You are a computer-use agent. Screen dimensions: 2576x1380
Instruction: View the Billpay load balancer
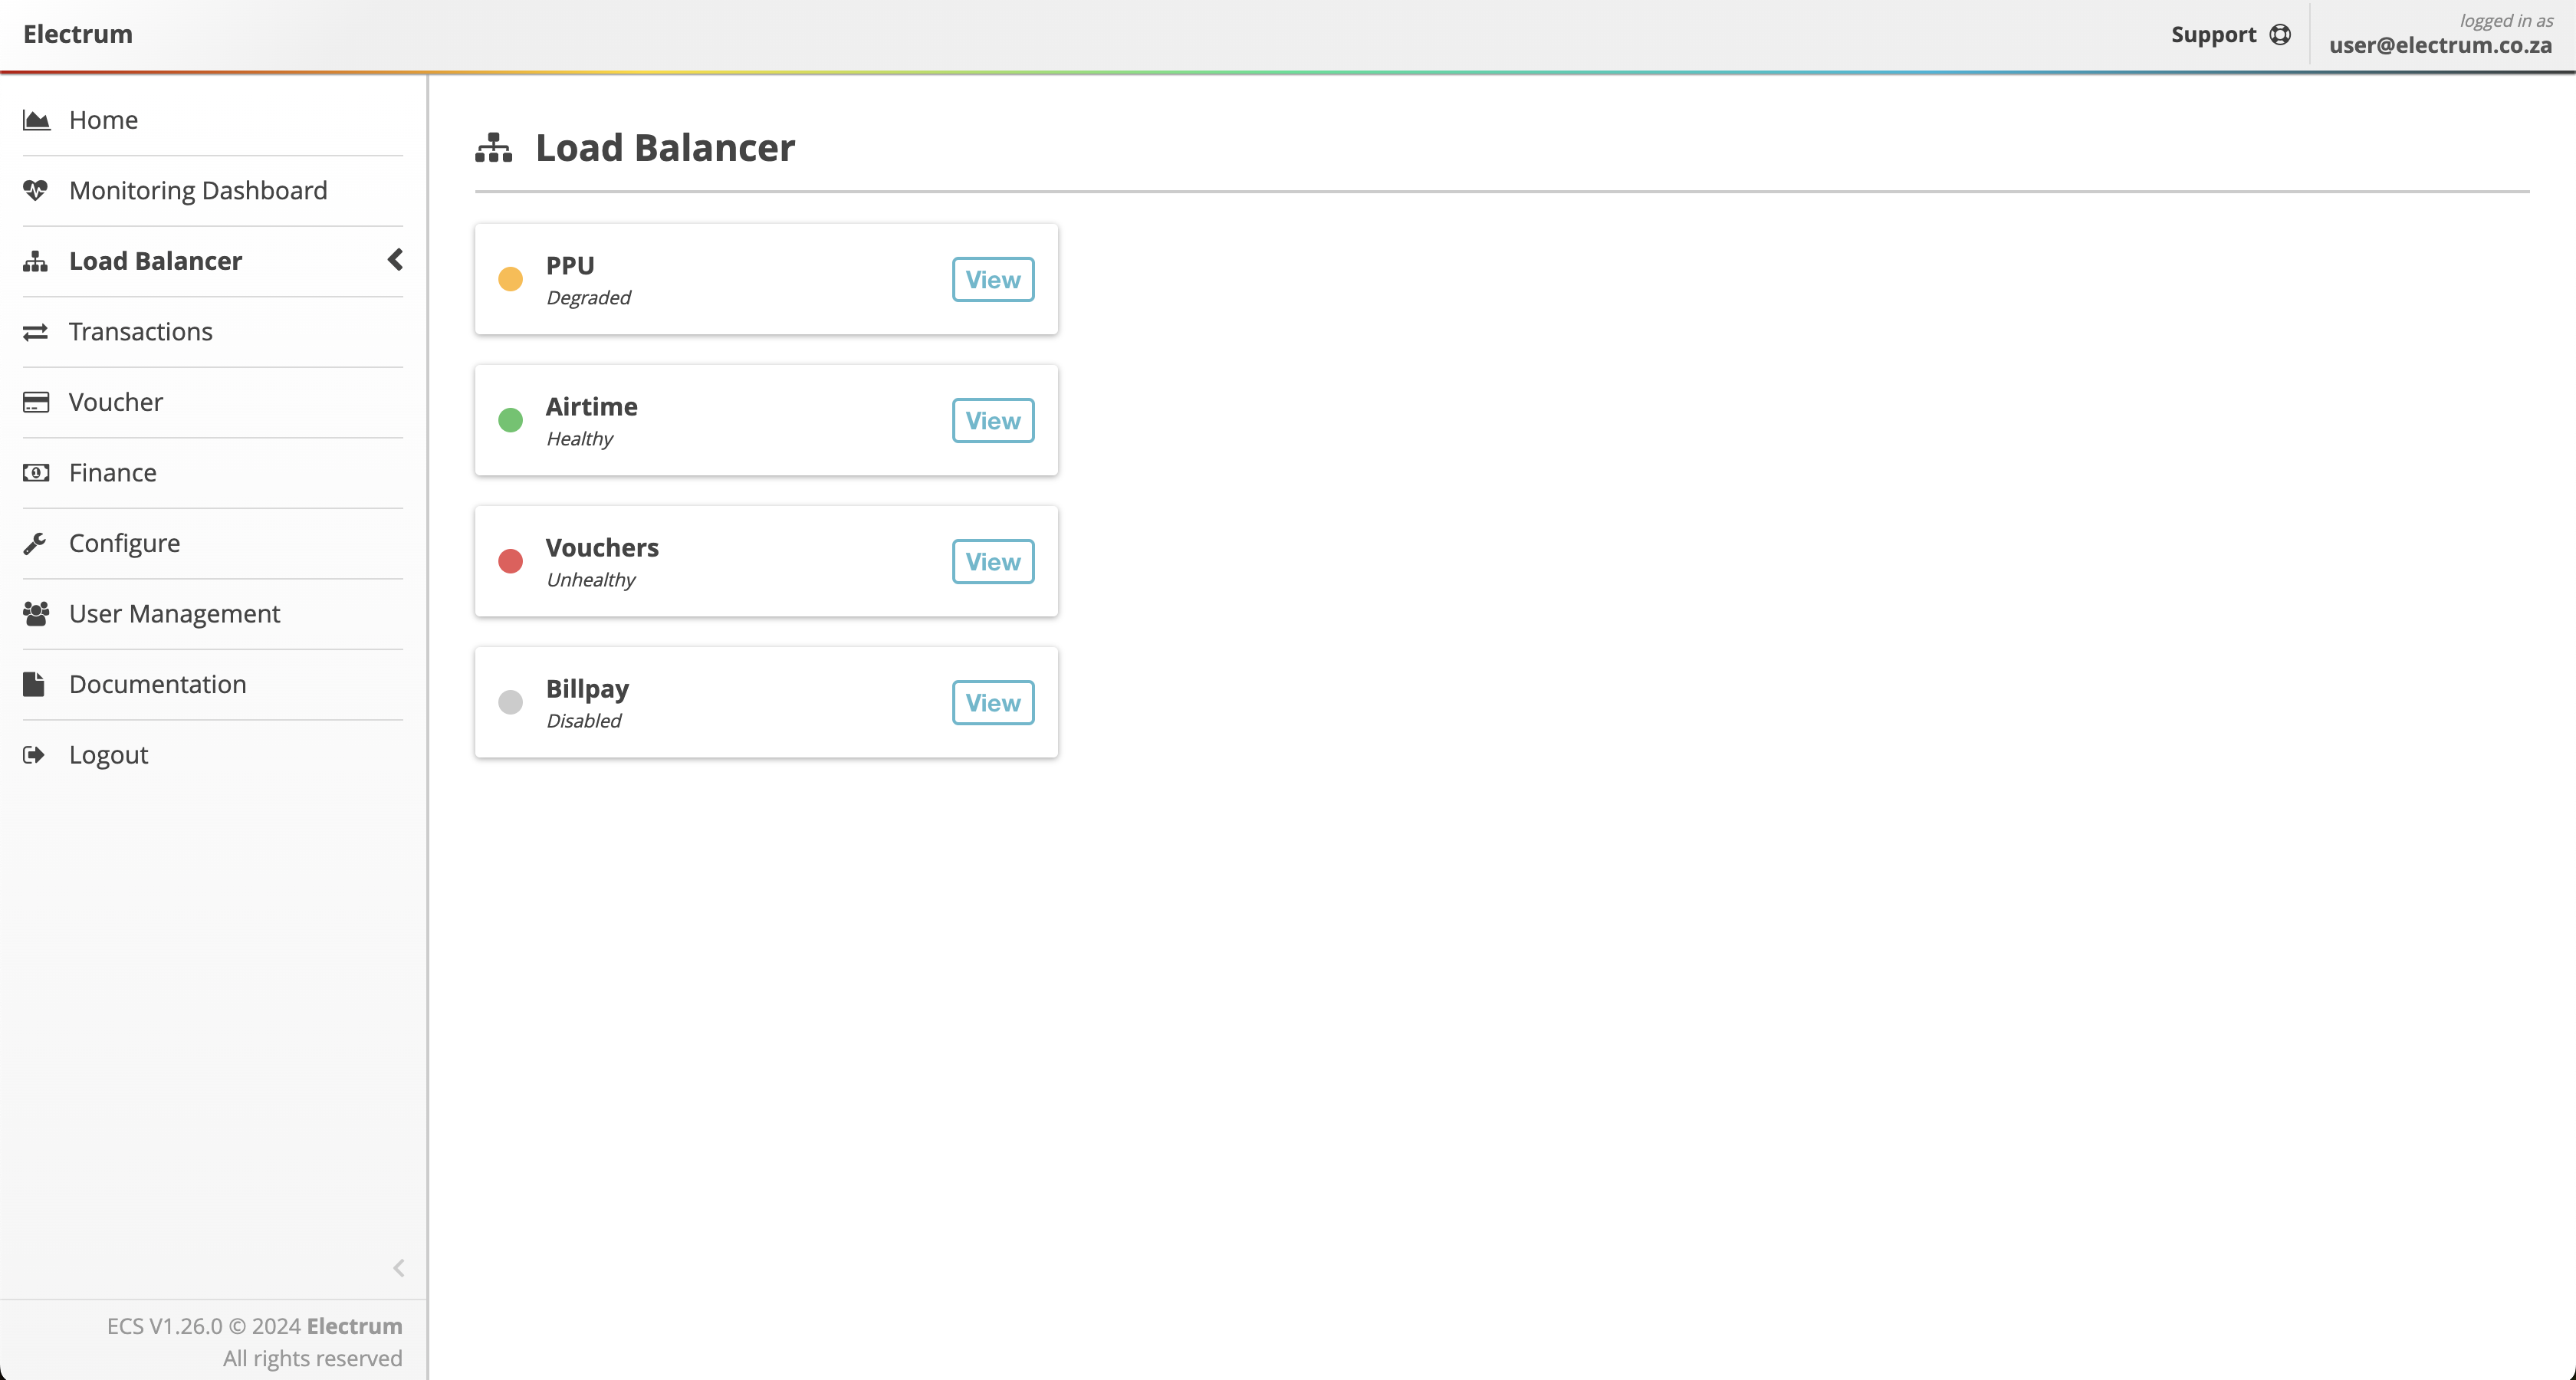[x=992, y=703]
